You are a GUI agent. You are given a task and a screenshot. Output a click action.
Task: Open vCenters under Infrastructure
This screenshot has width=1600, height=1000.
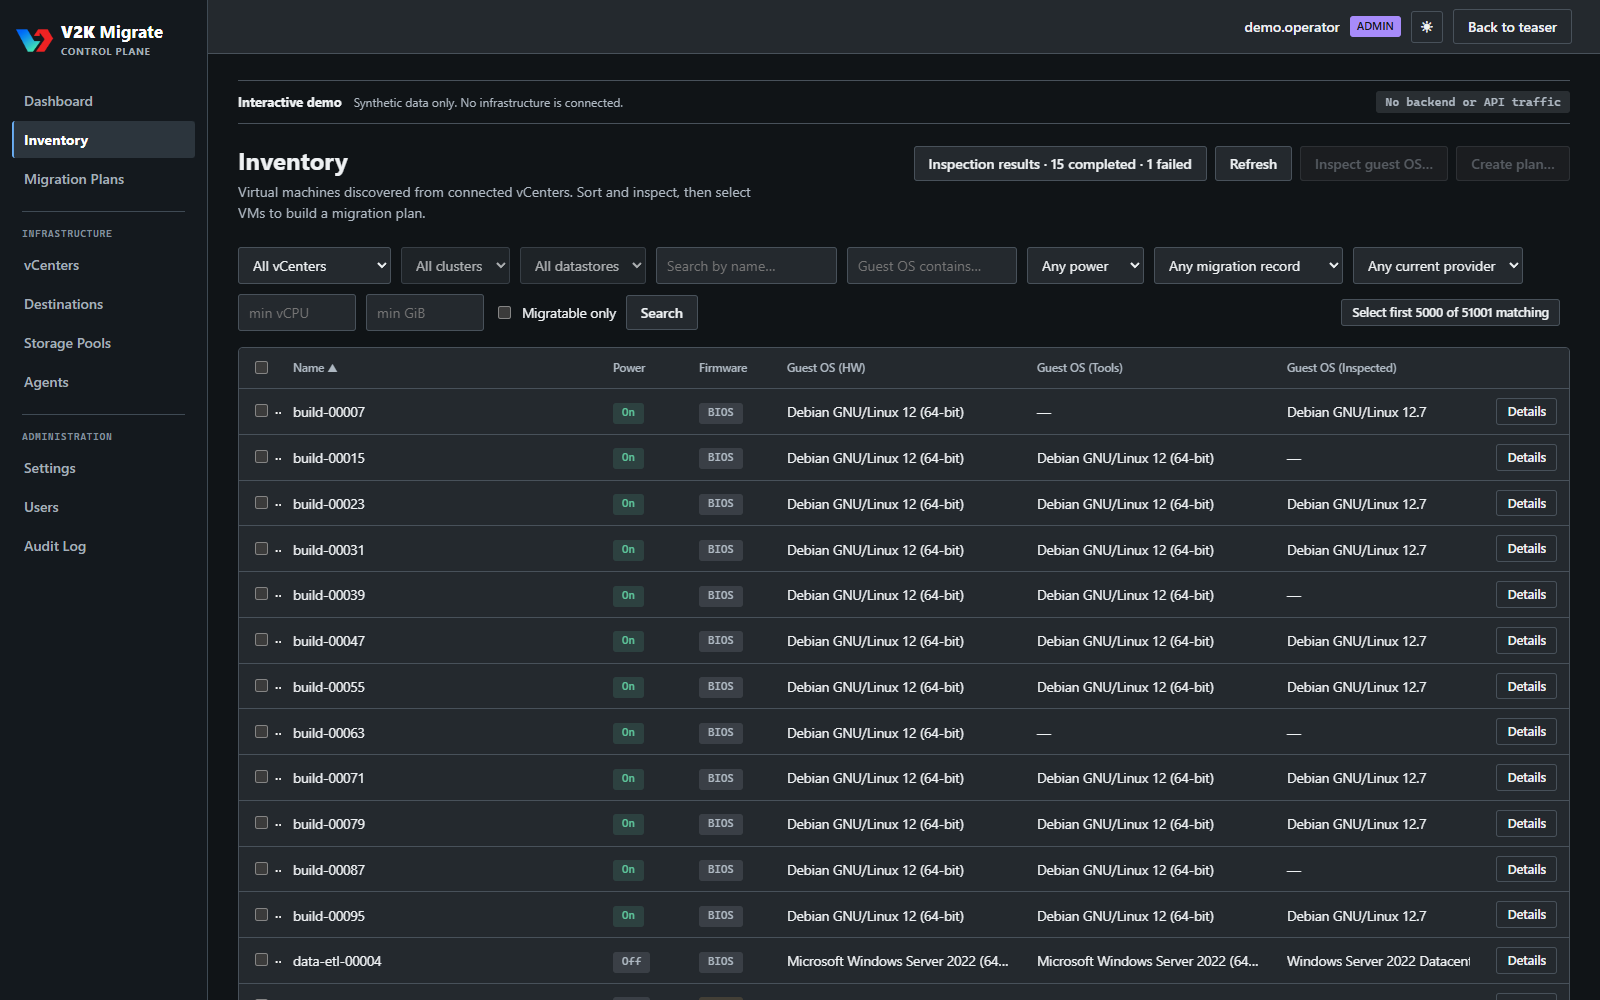click(x=103, y=265)
